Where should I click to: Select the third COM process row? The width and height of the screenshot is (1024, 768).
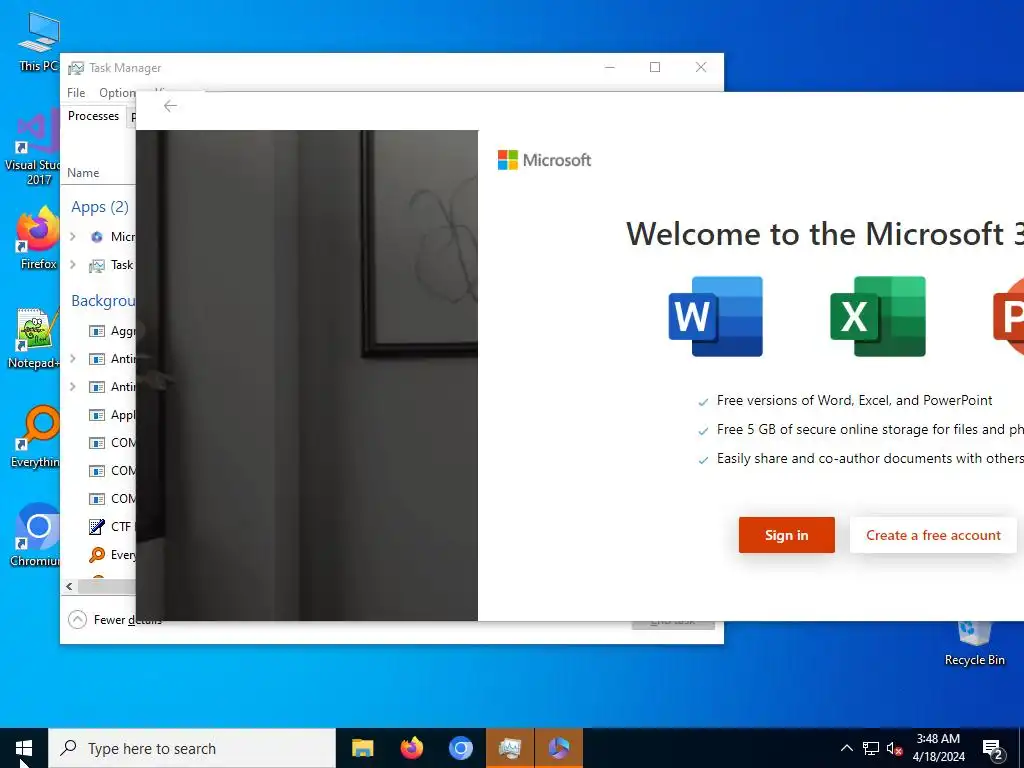point(112,499)
